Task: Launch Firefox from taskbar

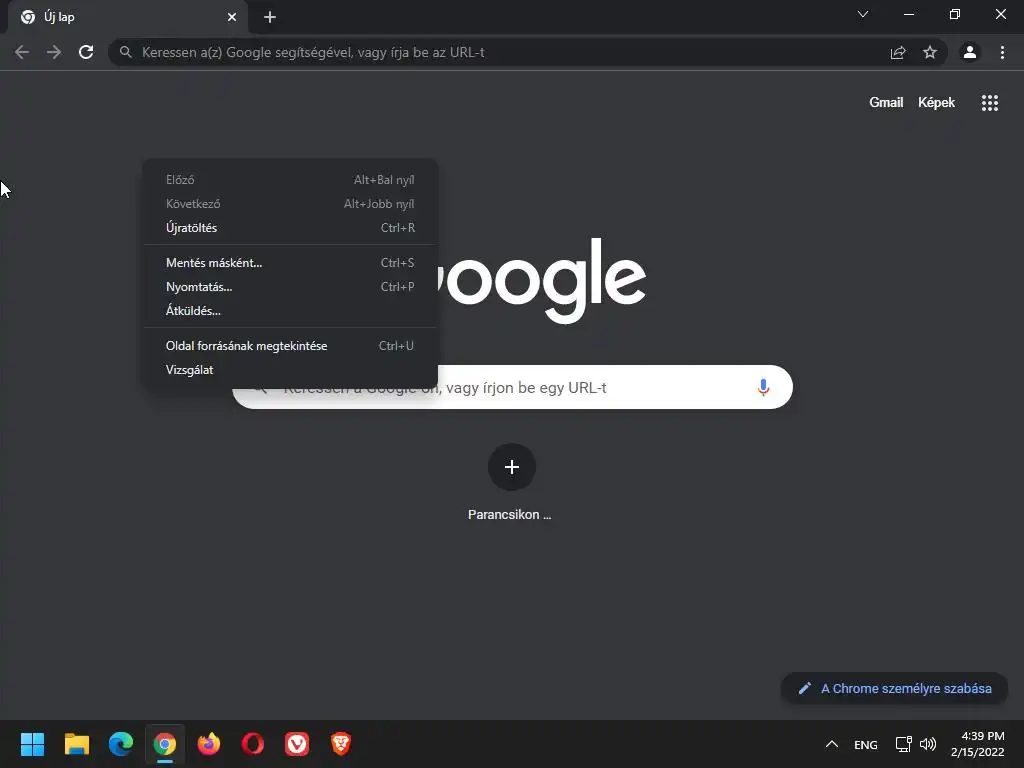Action: tap(209, 744)
